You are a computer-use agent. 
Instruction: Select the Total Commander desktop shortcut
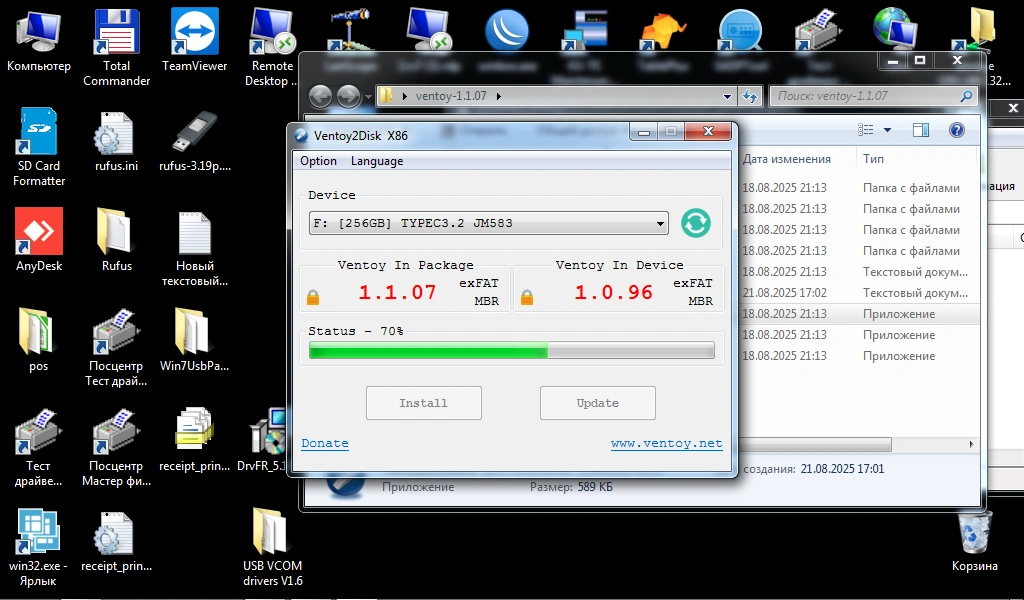[116, 47]
